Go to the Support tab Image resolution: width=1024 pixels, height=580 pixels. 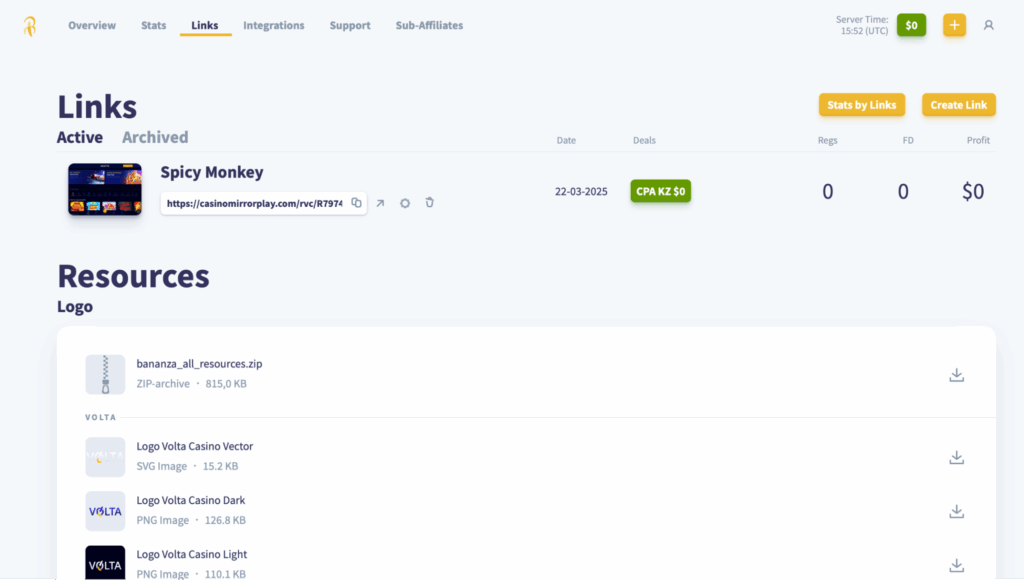coord(350,25)
